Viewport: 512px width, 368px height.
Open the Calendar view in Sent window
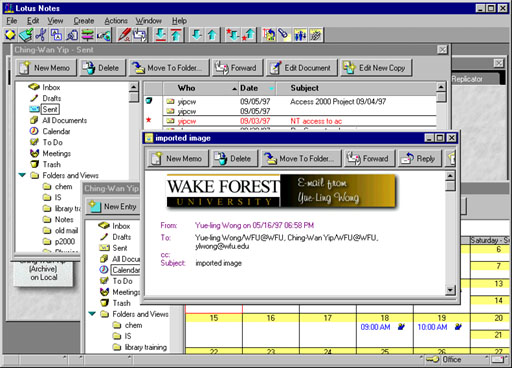coord(56,131)
